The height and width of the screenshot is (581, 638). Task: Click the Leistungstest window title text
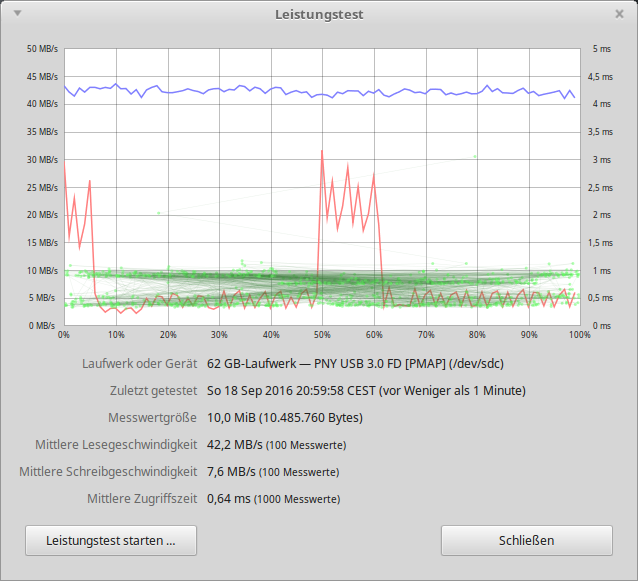click(319, 15)
